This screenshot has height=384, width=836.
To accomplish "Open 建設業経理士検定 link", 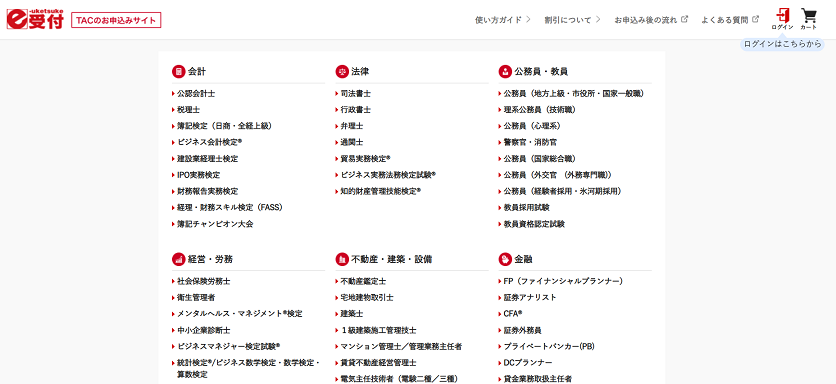I will (x=208, y=158).
